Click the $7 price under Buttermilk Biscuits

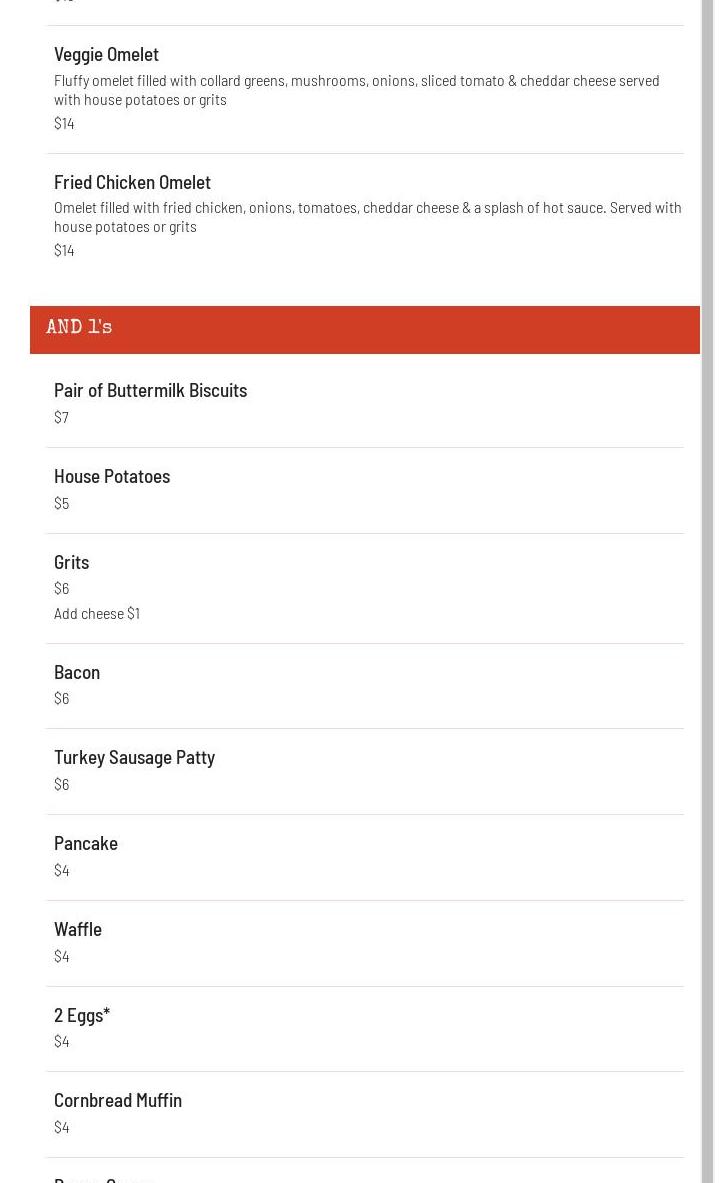61,417
